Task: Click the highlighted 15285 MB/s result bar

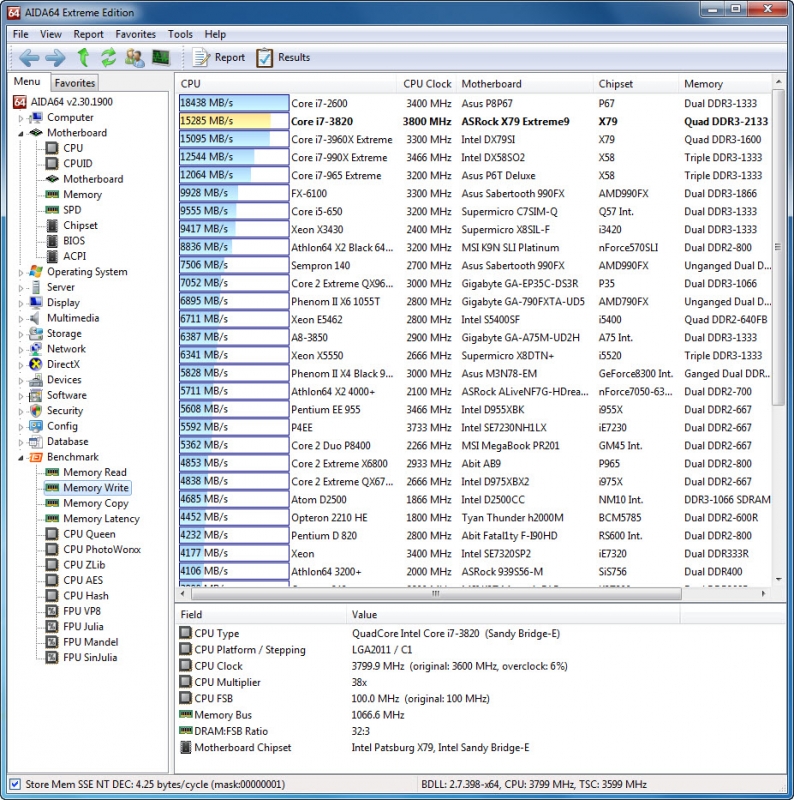Action: pos(234,121)
